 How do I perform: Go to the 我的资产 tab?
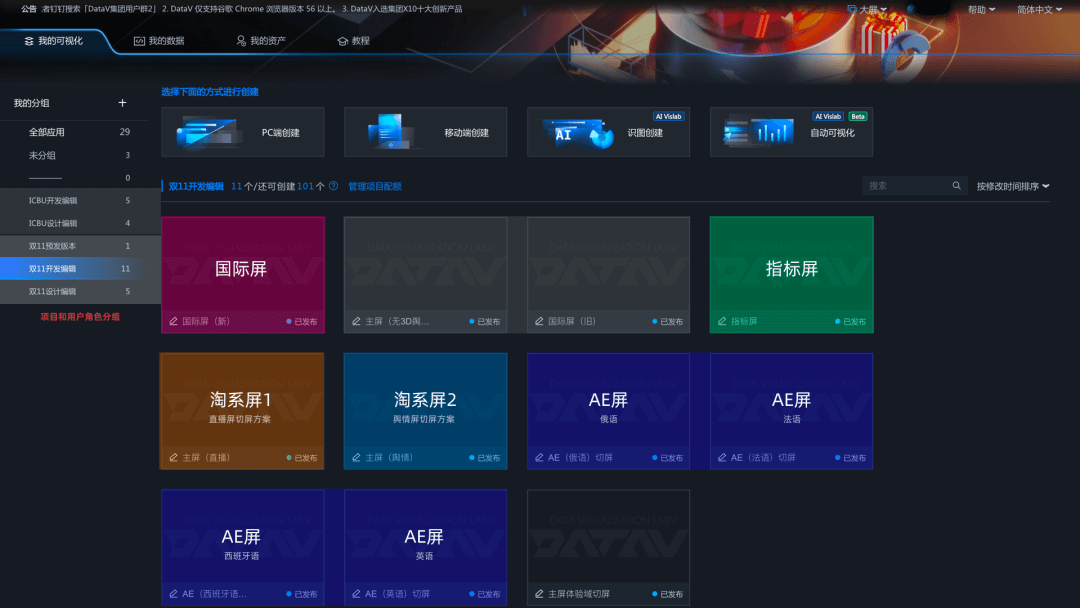(x=261, y=41)
